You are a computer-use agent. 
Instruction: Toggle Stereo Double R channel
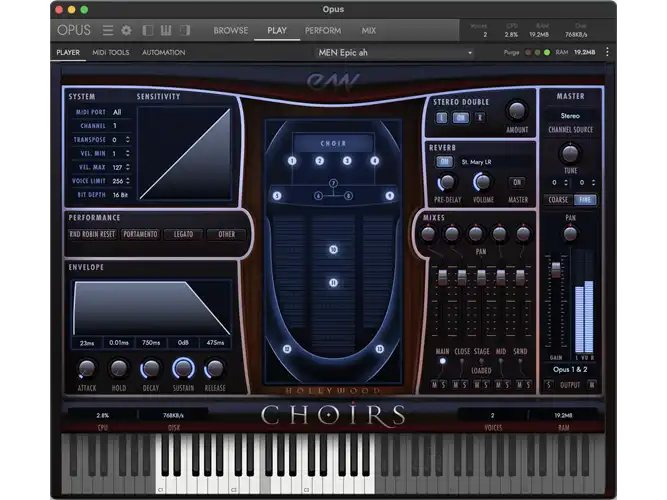point(479,118)
